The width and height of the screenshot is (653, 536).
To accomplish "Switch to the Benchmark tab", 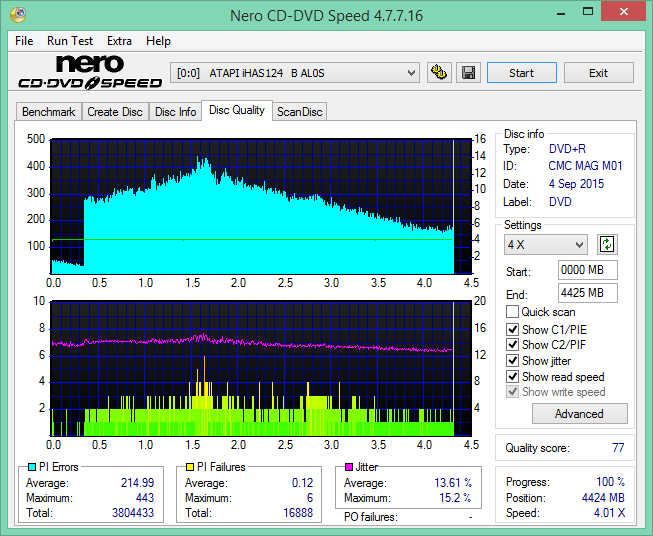I will click(x=49, y=112).
